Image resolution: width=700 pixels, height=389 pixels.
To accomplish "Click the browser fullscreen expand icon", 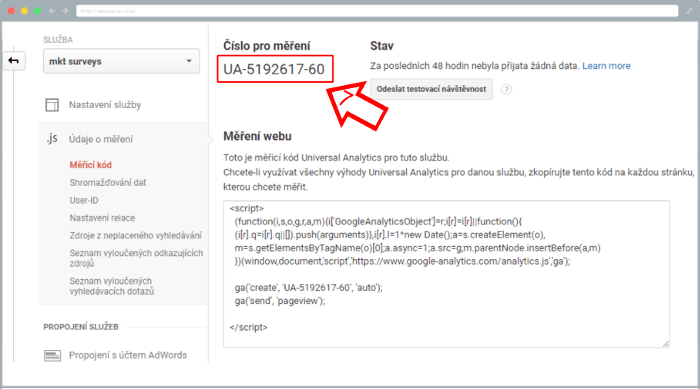I will tap(689, 11).
